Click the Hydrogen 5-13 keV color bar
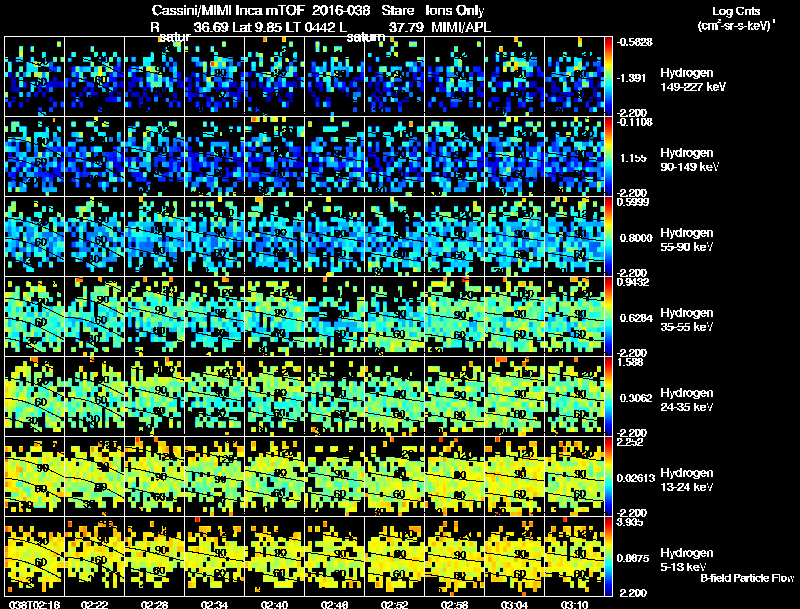This screenshot has height=609, width=800. tap(608, 556)
